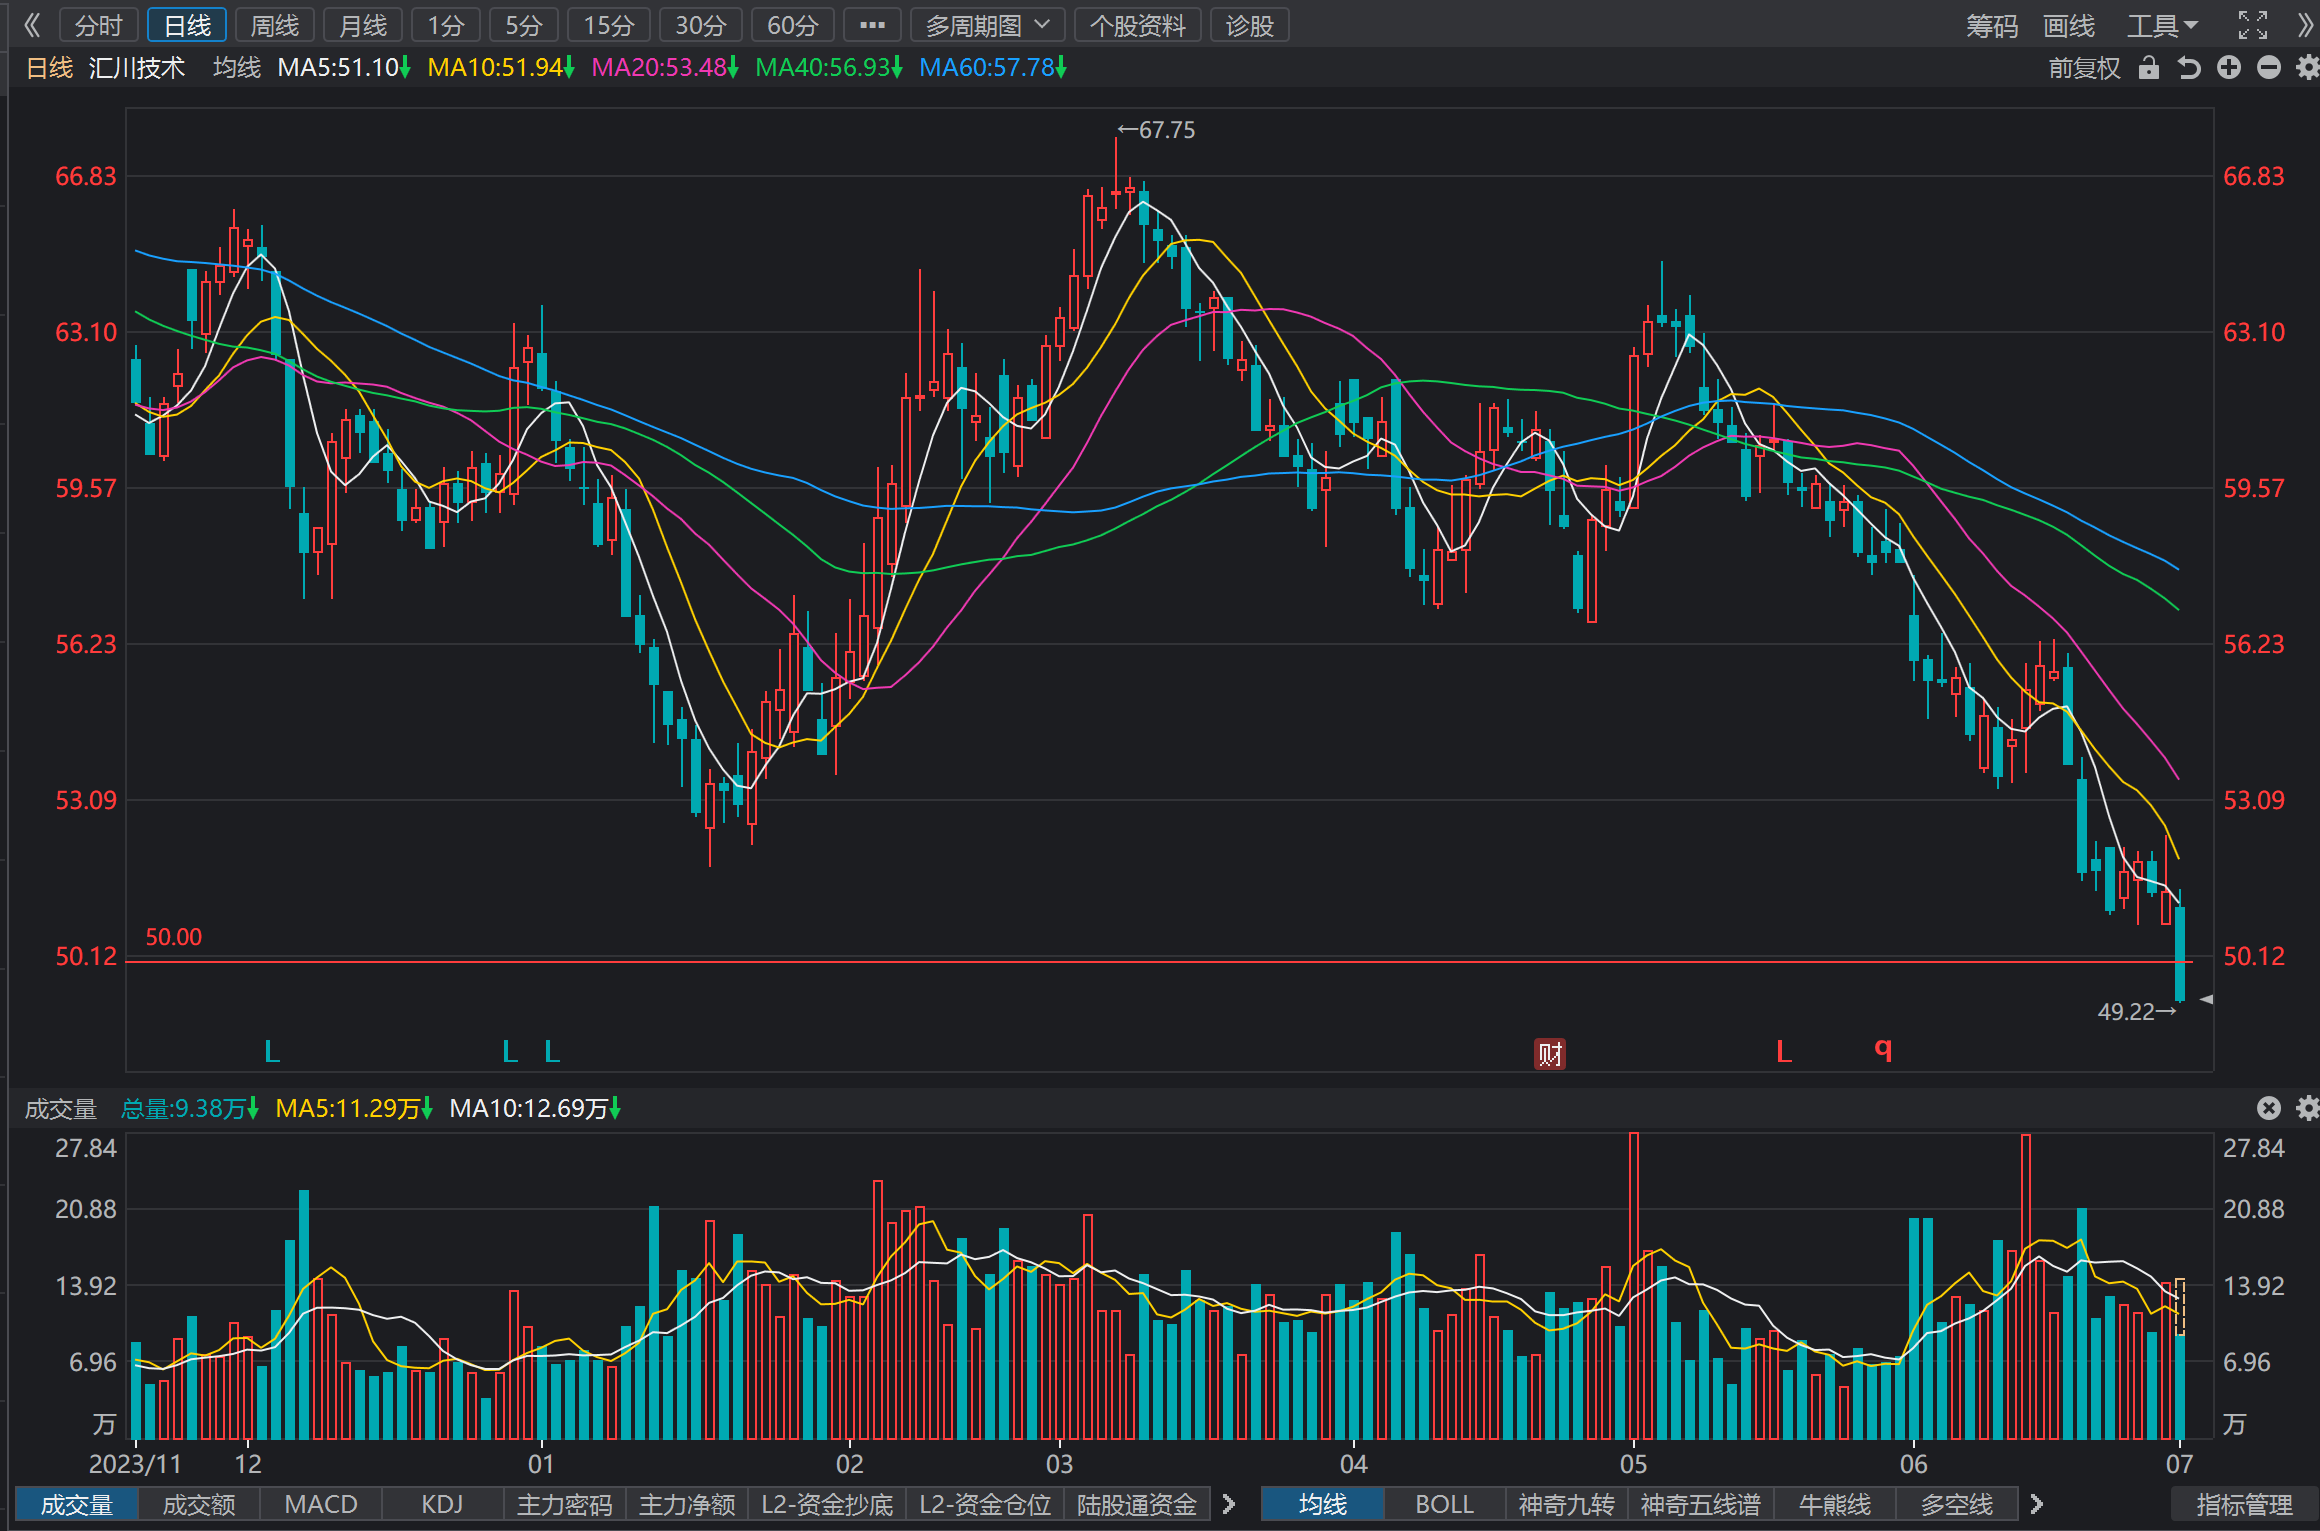Image resolution: width=2320 pixels, height=1531 pixels.
Task: Click the small triangle price marker at 49.22
Action: tap(2206, 999)
